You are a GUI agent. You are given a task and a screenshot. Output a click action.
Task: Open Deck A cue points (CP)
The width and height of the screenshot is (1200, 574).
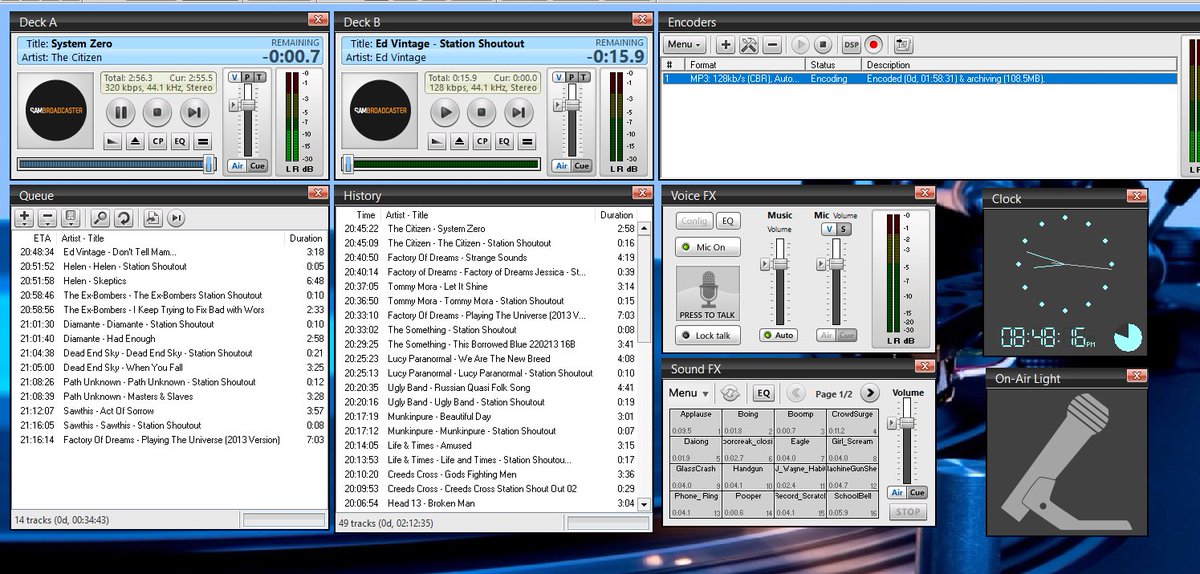point(158,142)
